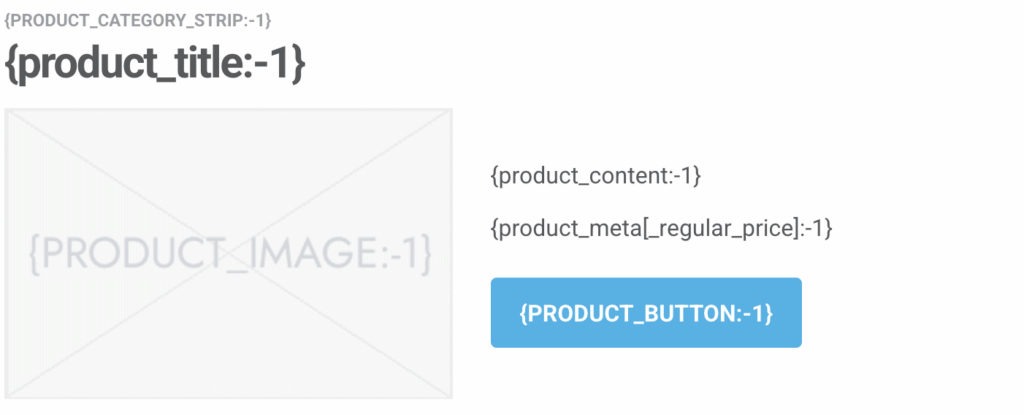The image size is (1024, 415).
Task: Click the description text above the price
Action: pyautogui.click(x=596, y=176)
